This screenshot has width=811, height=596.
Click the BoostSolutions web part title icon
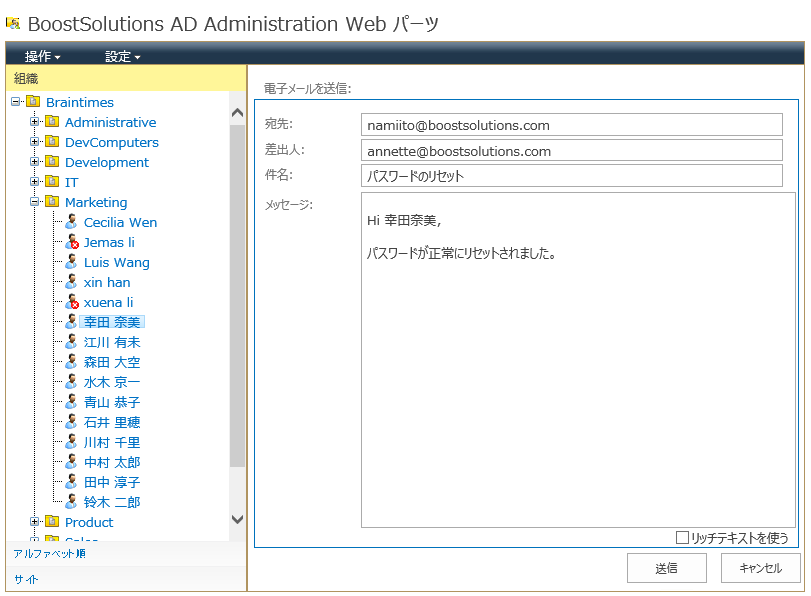(x=13, y=23)
